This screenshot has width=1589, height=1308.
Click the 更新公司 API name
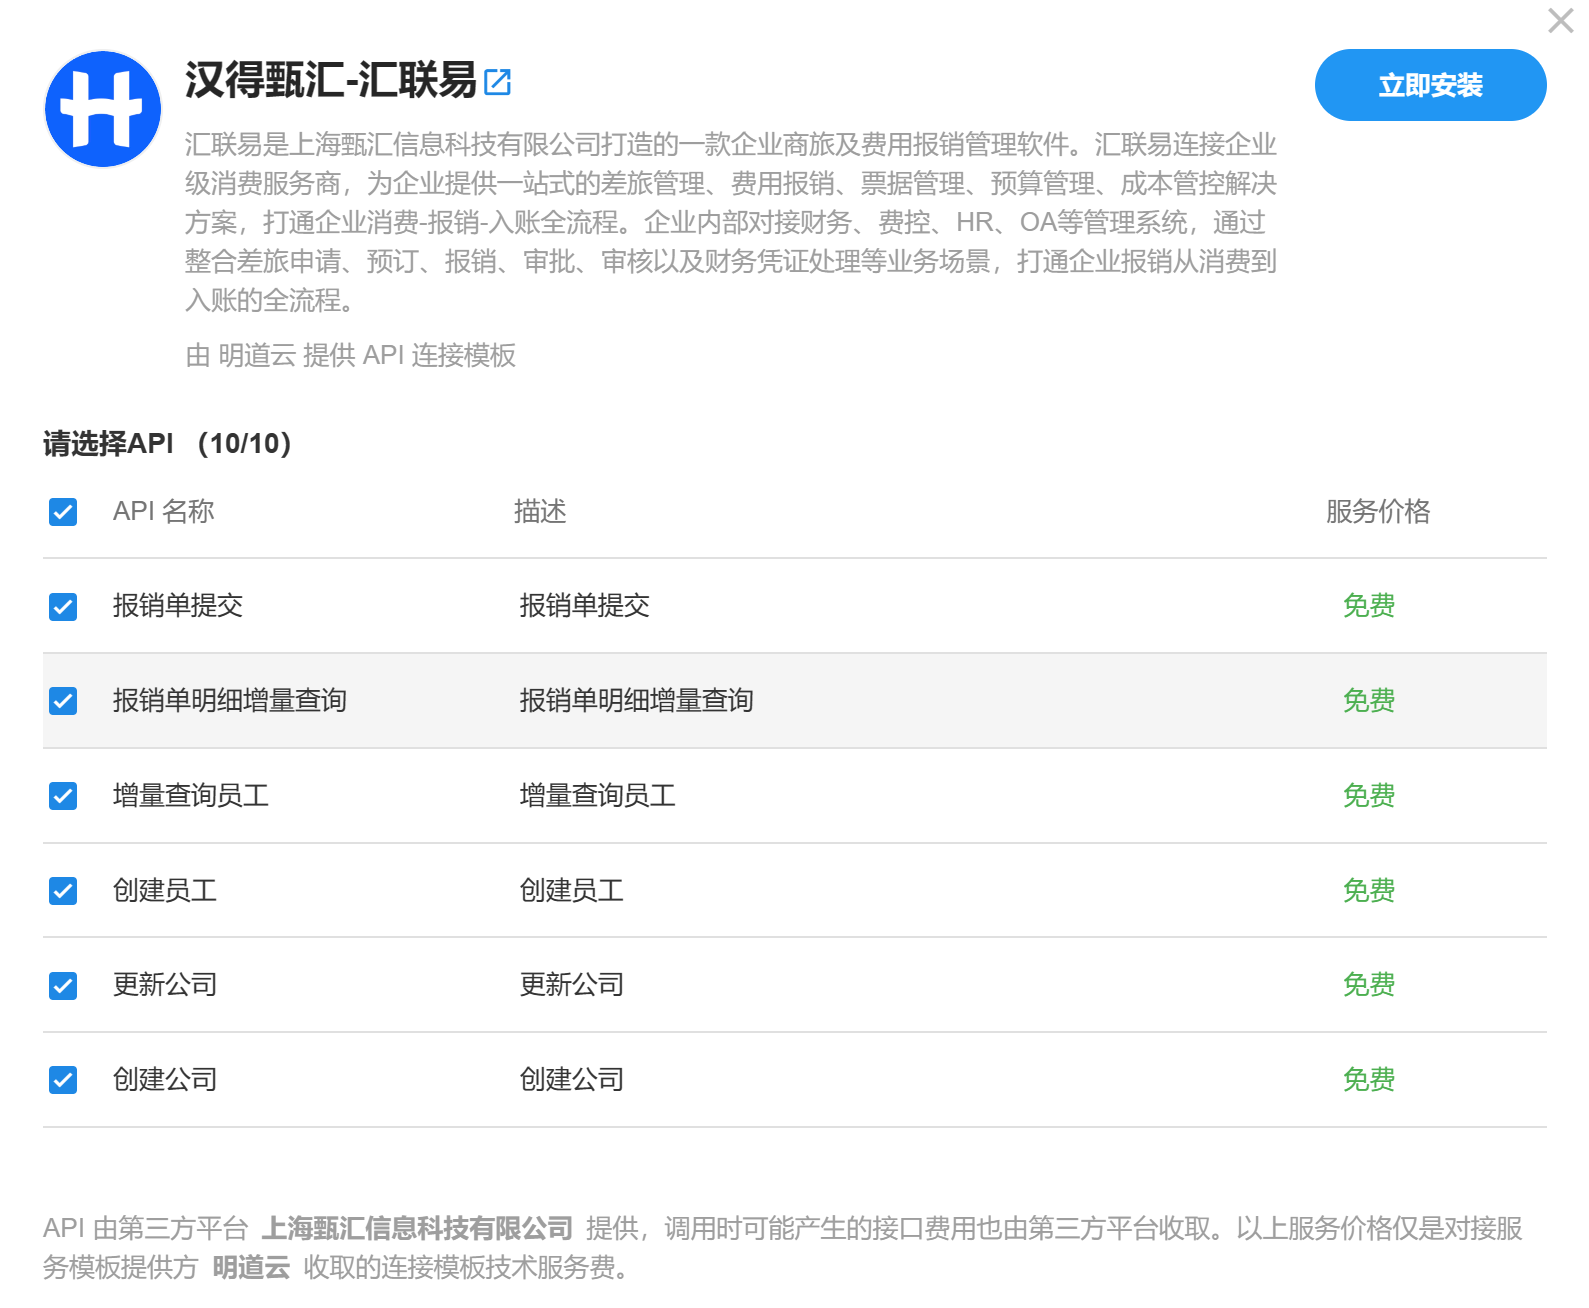[165, 985]
